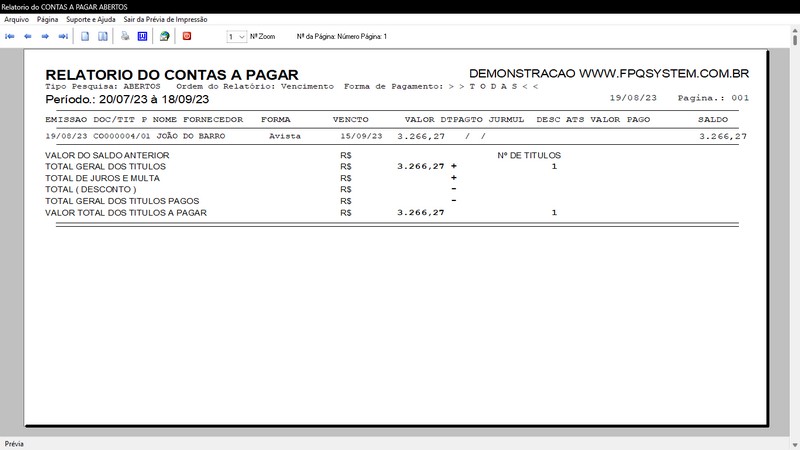Viewport: 800px width, 450px height.
Task: Click Sair da Prévia de Impressão menu
Action: coord(165,19)
